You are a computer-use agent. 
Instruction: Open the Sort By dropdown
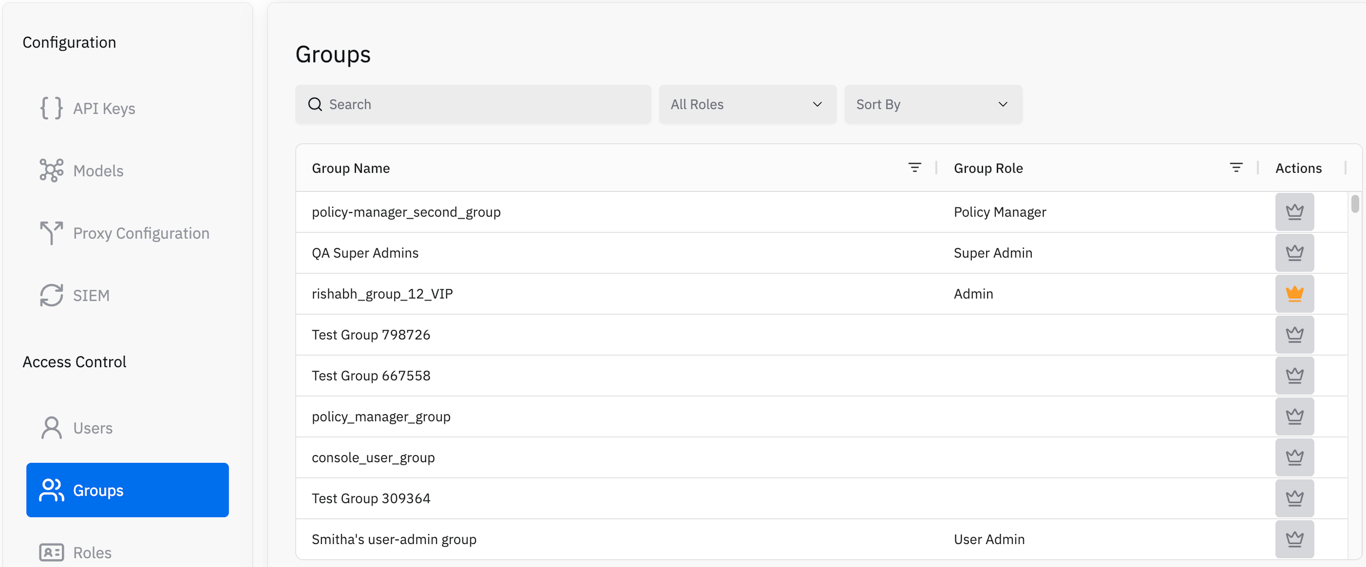[933, 104]
